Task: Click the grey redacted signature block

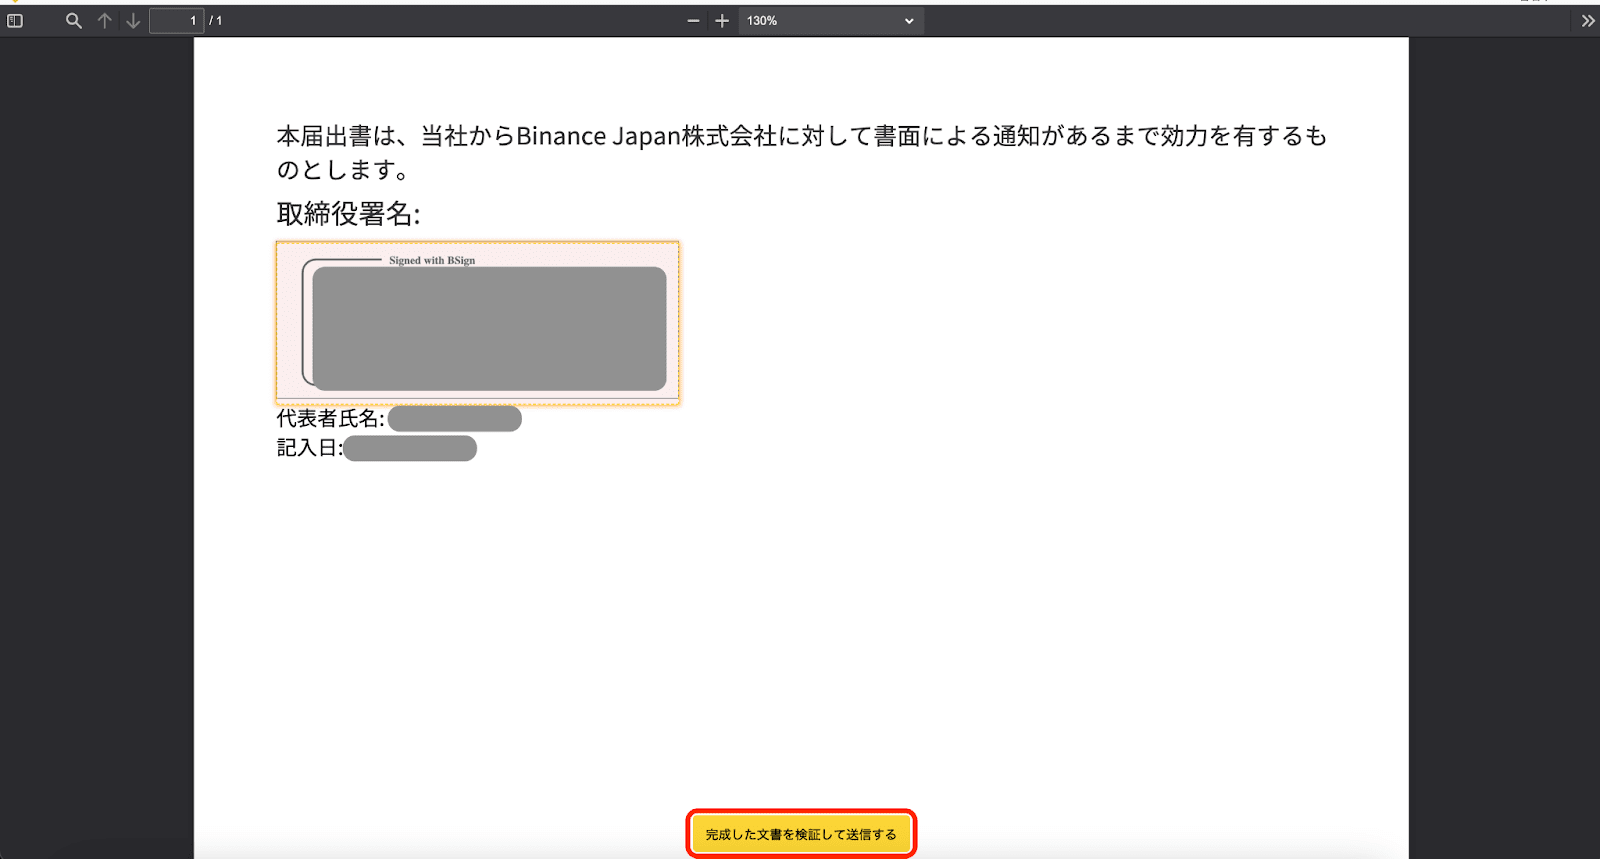Action: pyautogui.click(x=489, y=328)
